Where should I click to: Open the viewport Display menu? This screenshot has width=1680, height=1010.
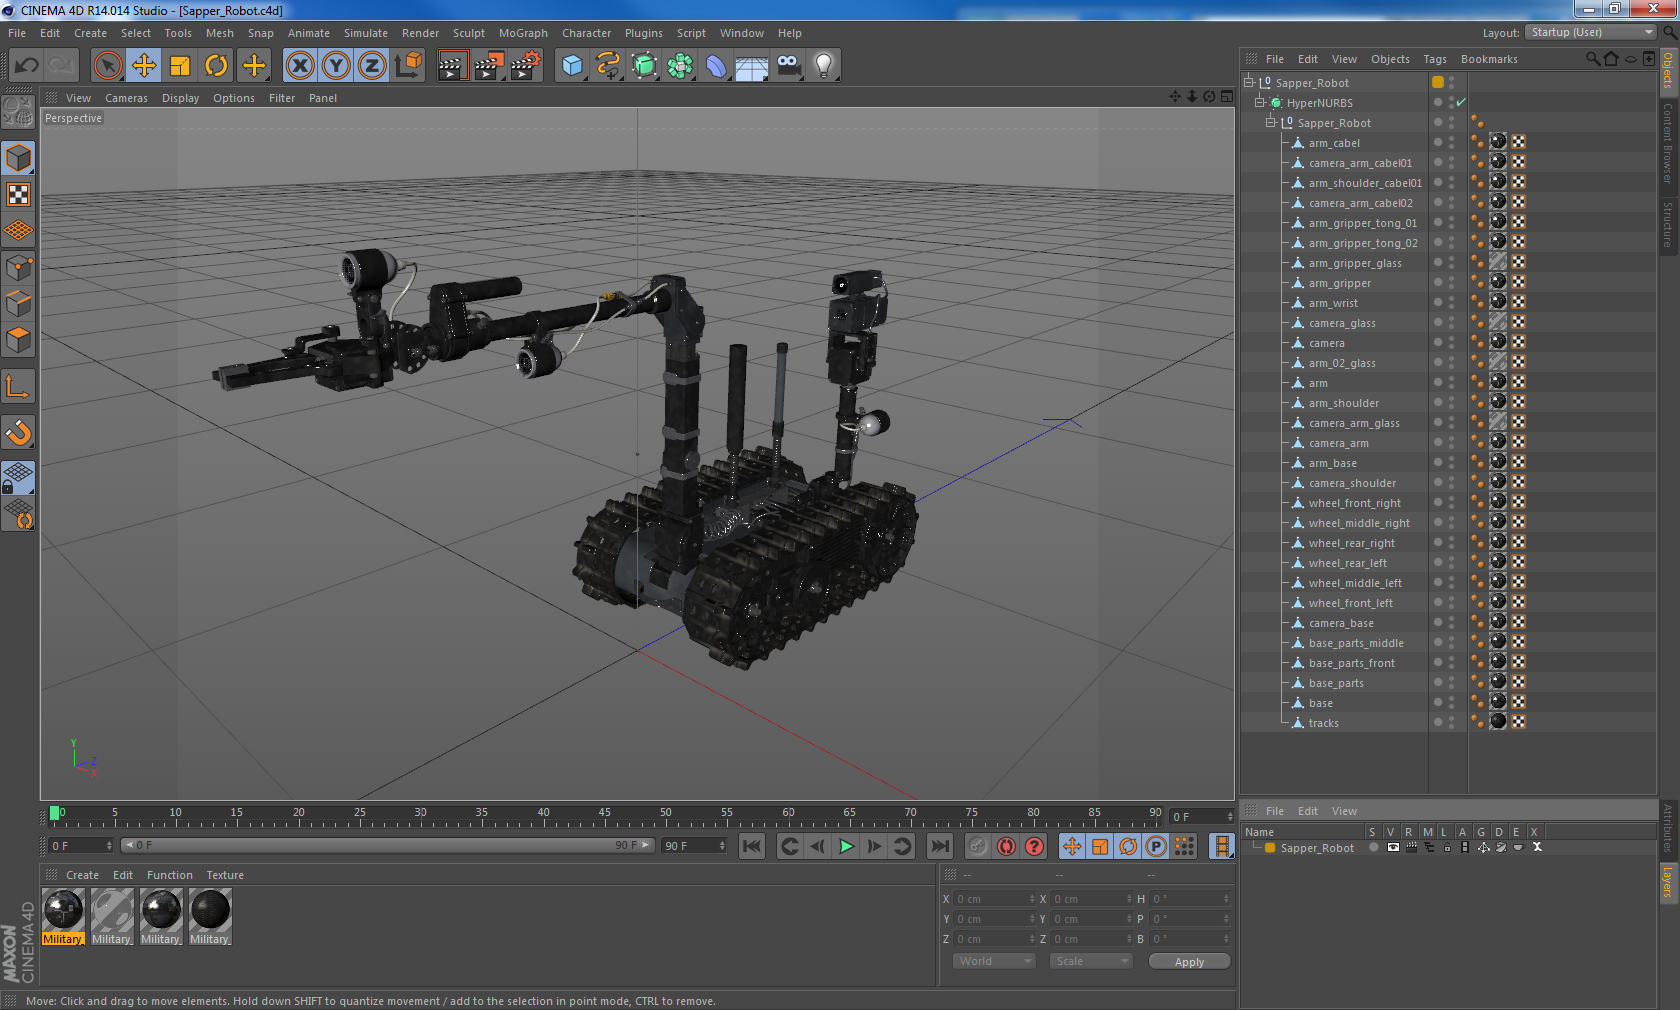[x=180, y=98]
